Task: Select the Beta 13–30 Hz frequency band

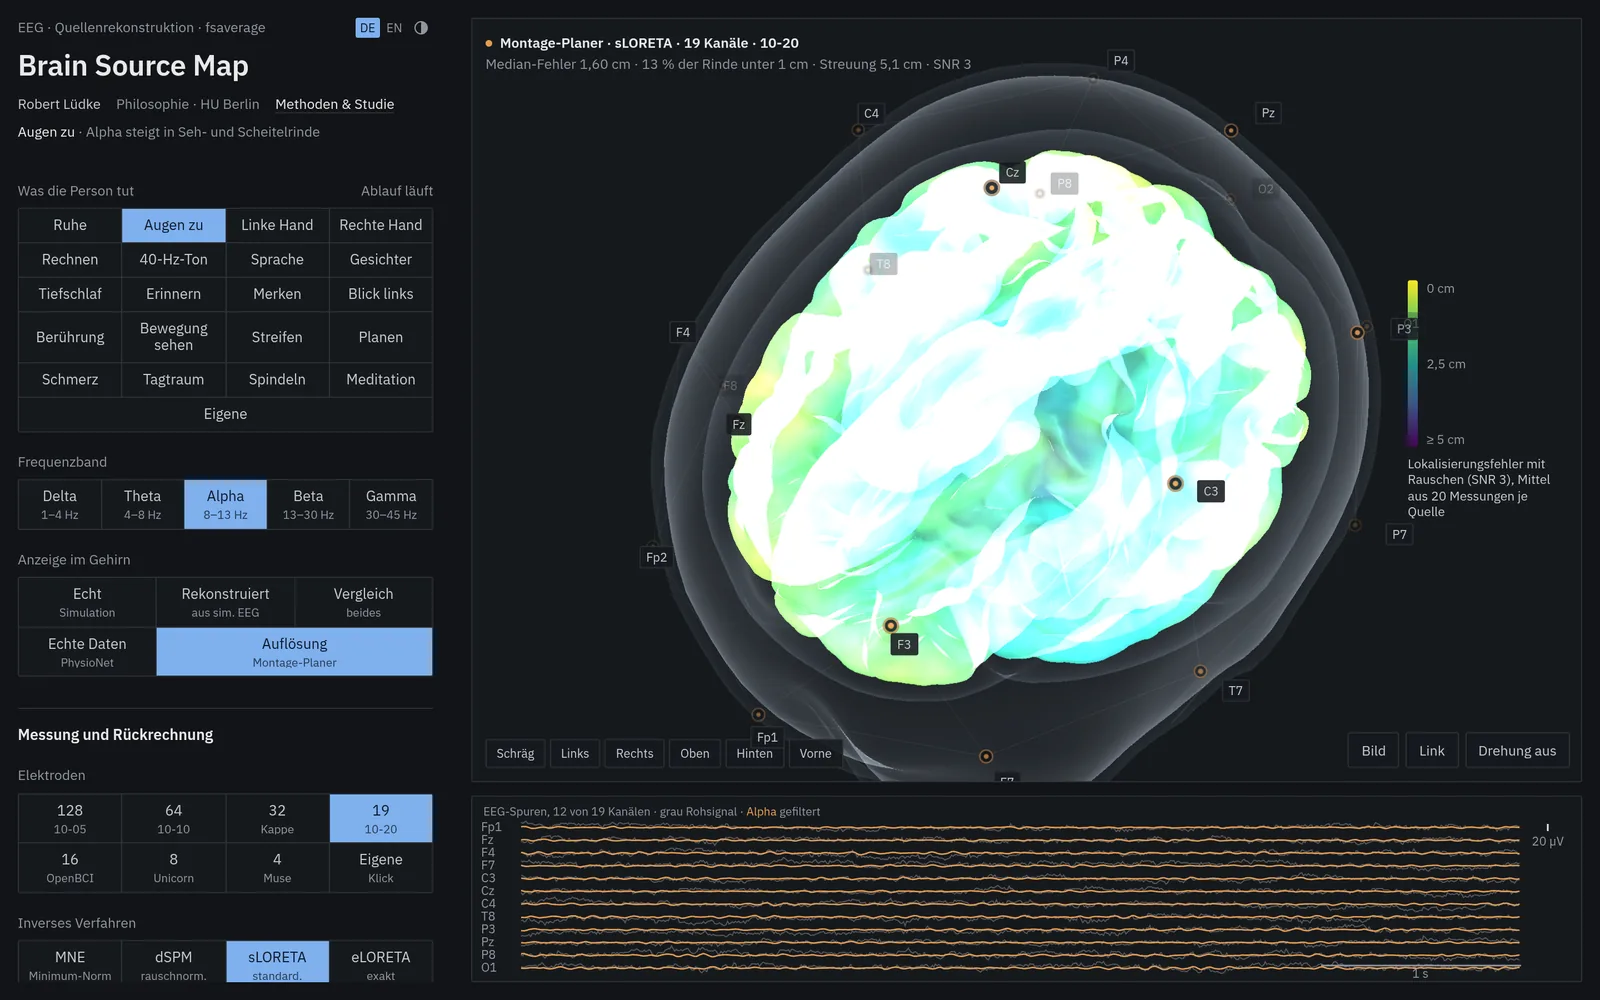Action: coord(308,504)
